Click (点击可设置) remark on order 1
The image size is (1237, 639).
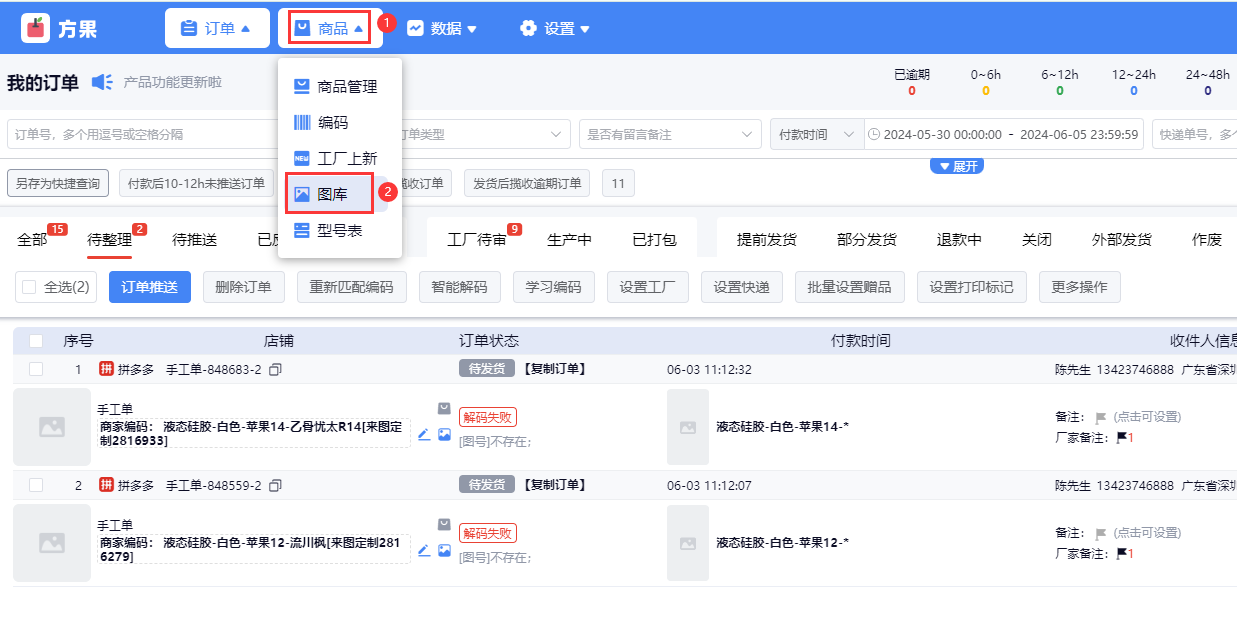point(1147,418)
